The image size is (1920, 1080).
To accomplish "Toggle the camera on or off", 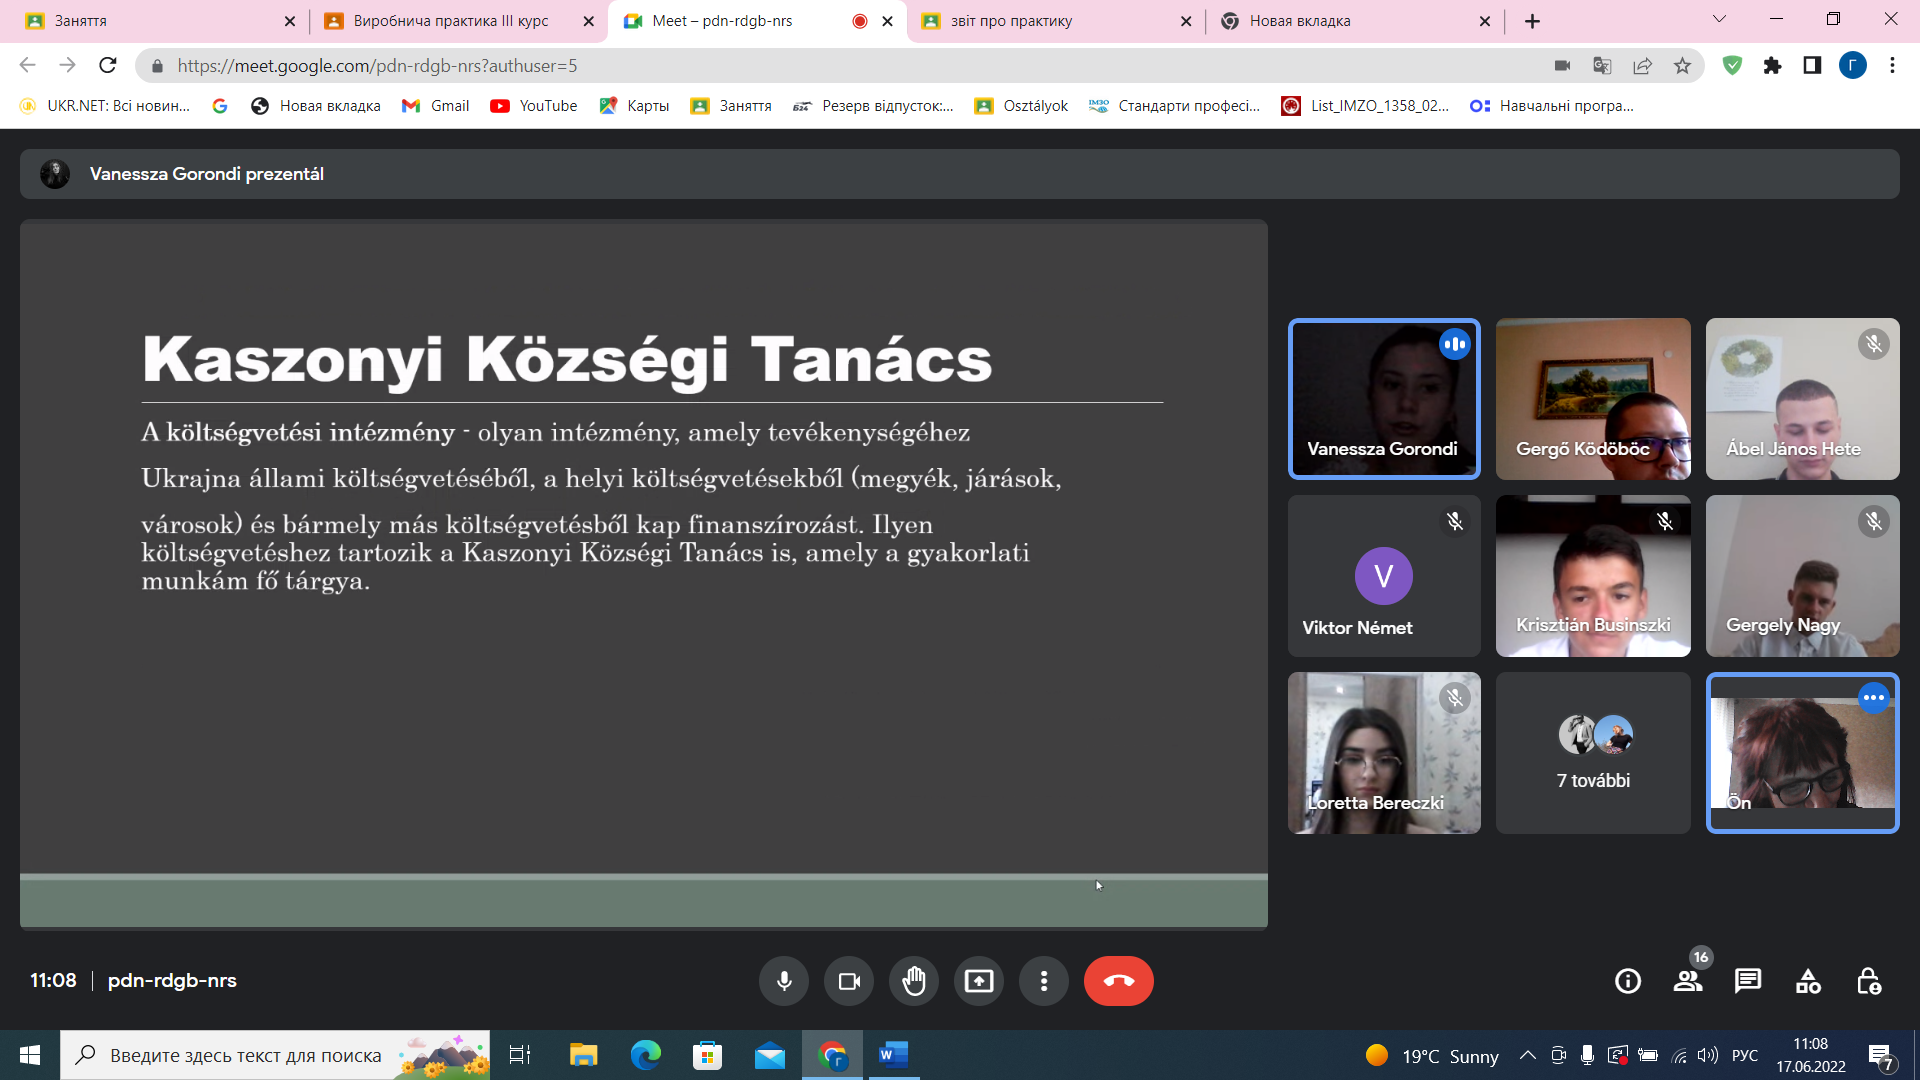I will click(x=849, y=981).
